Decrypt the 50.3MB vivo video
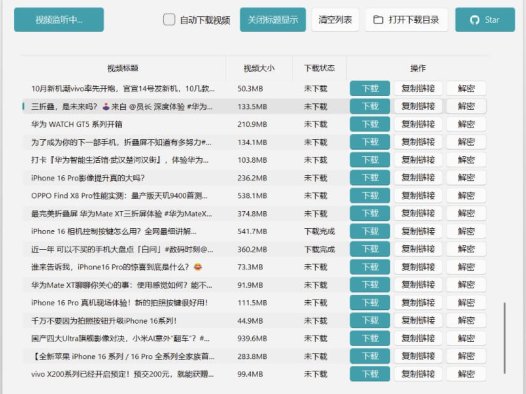The image size is (526, 394). pos(466,89)
